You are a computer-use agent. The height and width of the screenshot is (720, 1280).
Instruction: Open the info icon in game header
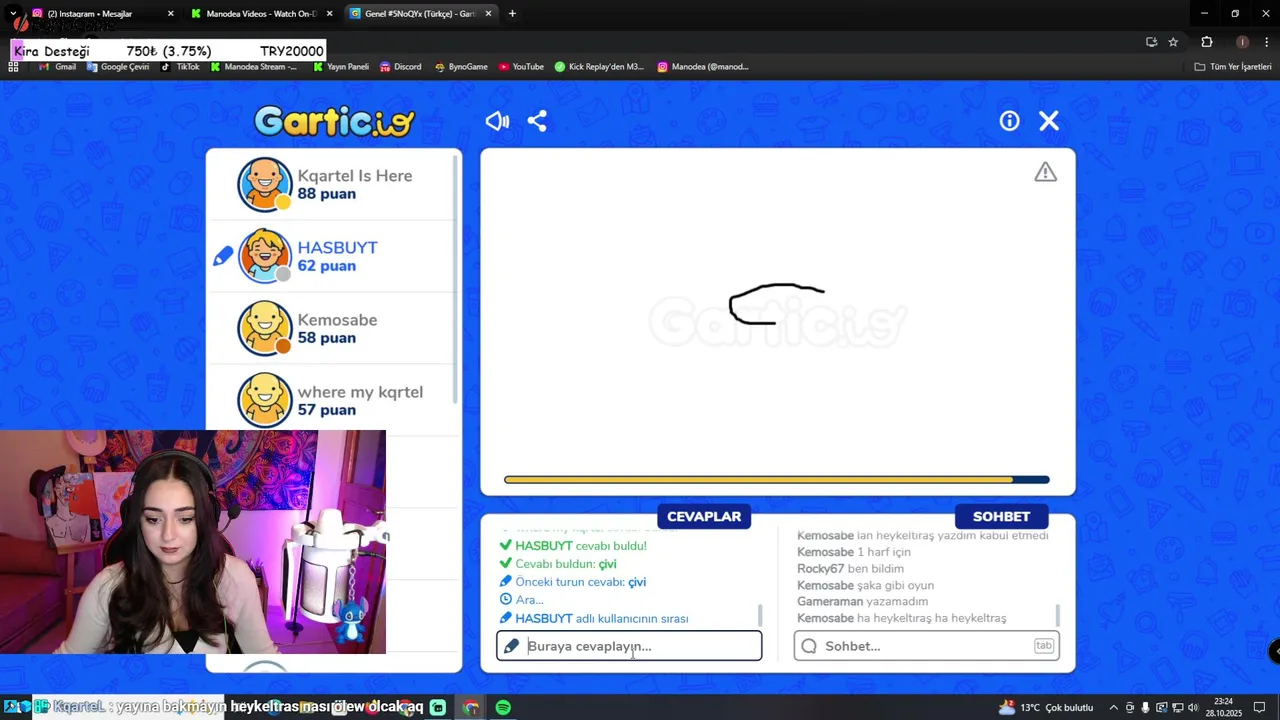[x=1009, y=121]
